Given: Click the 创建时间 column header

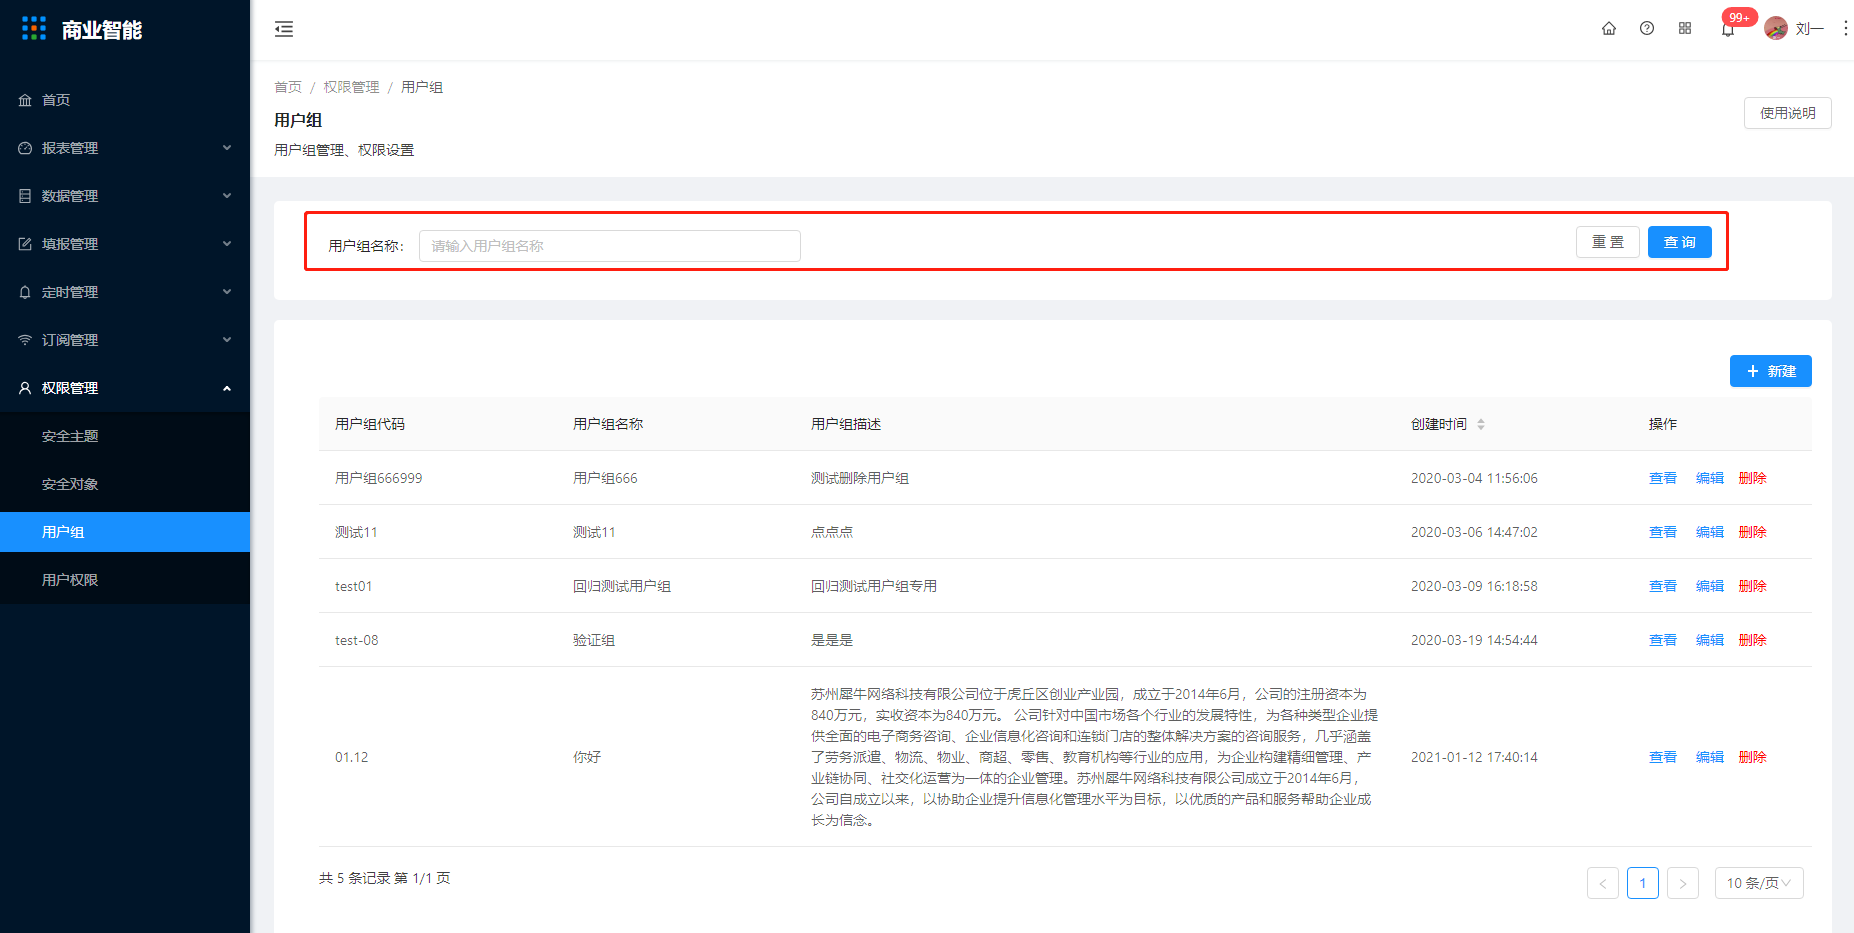Looking at the screenshot, I should tap(1439, 424).
